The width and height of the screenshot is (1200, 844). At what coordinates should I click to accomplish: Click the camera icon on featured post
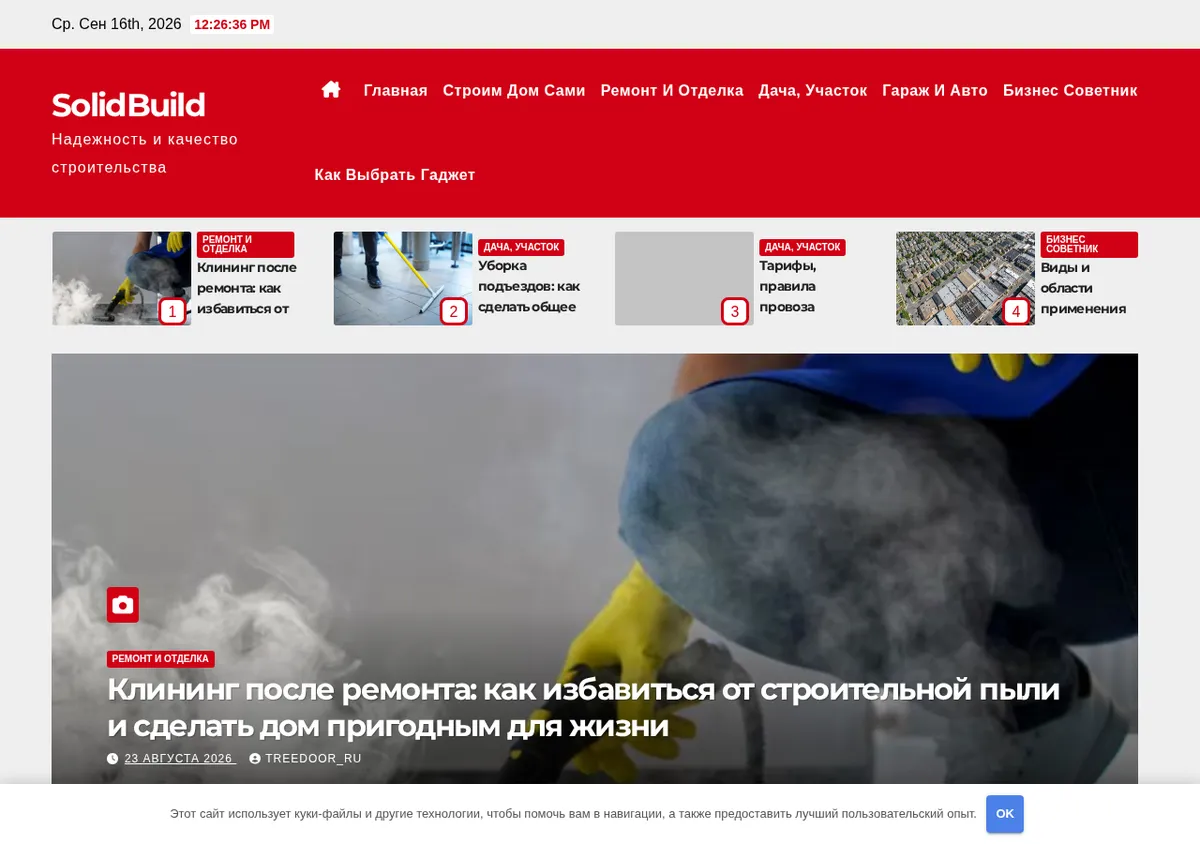click(x=123, y=605)
